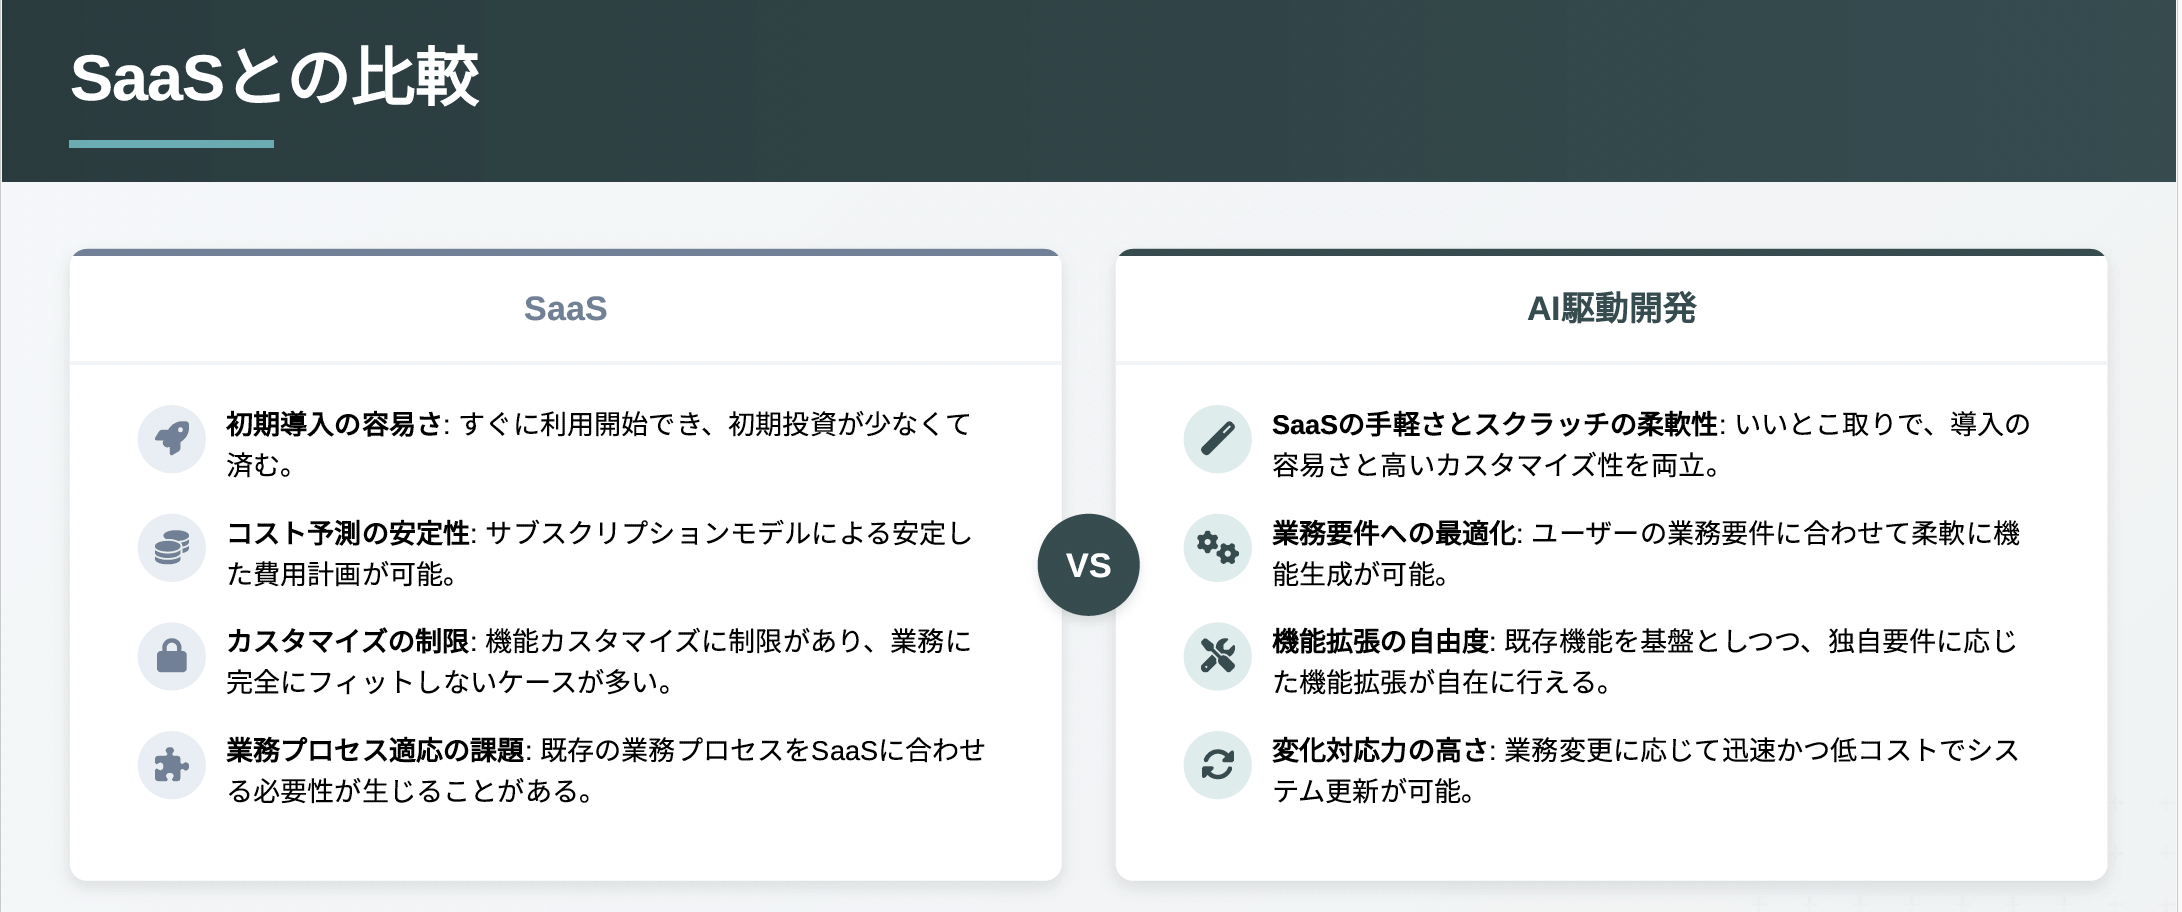Click the 機能拡張の自由度 bold heading
2182x912 pixels.
point(1381,641)
